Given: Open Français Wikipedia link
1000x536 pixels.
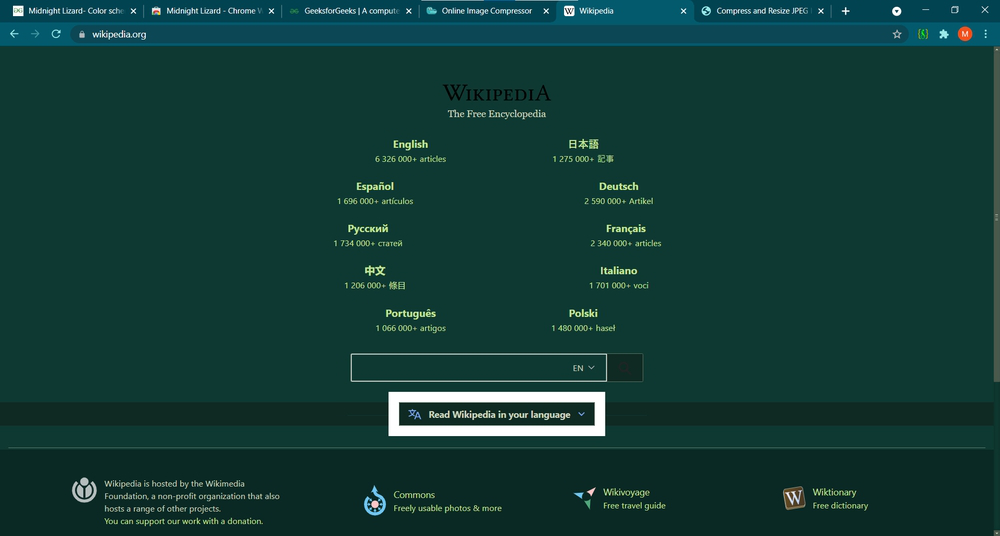Looking at the screenshot, I should 626,228.
